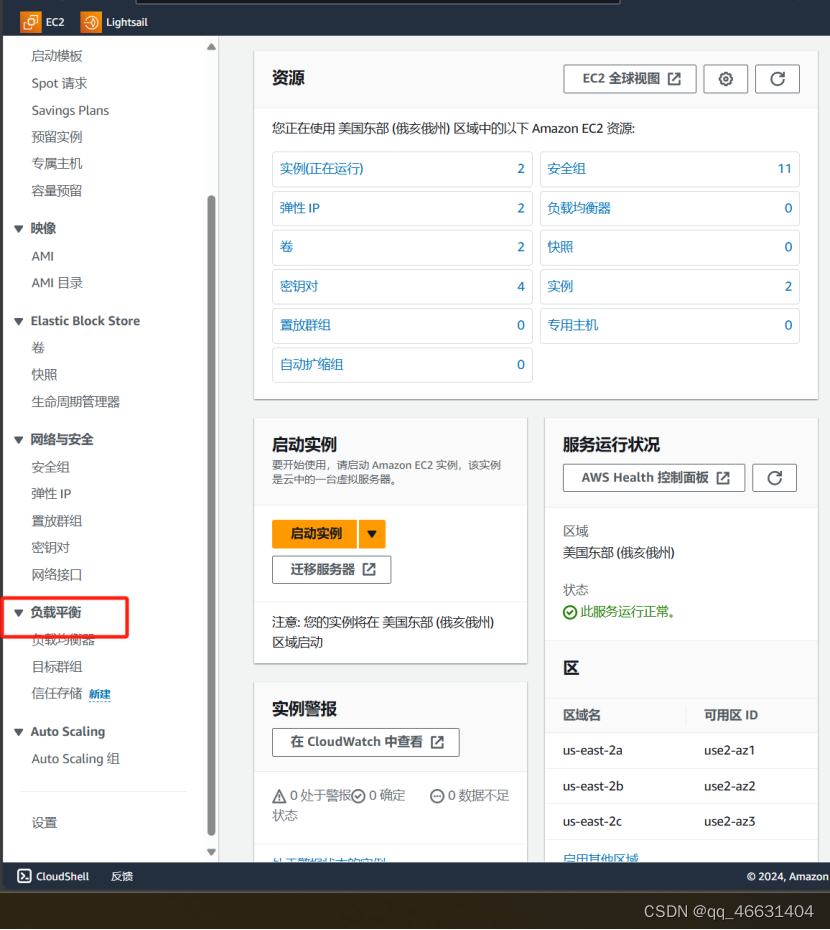Click the 迁移服务器 button
This screenshot has width=830, height=930.
[332, 569]
